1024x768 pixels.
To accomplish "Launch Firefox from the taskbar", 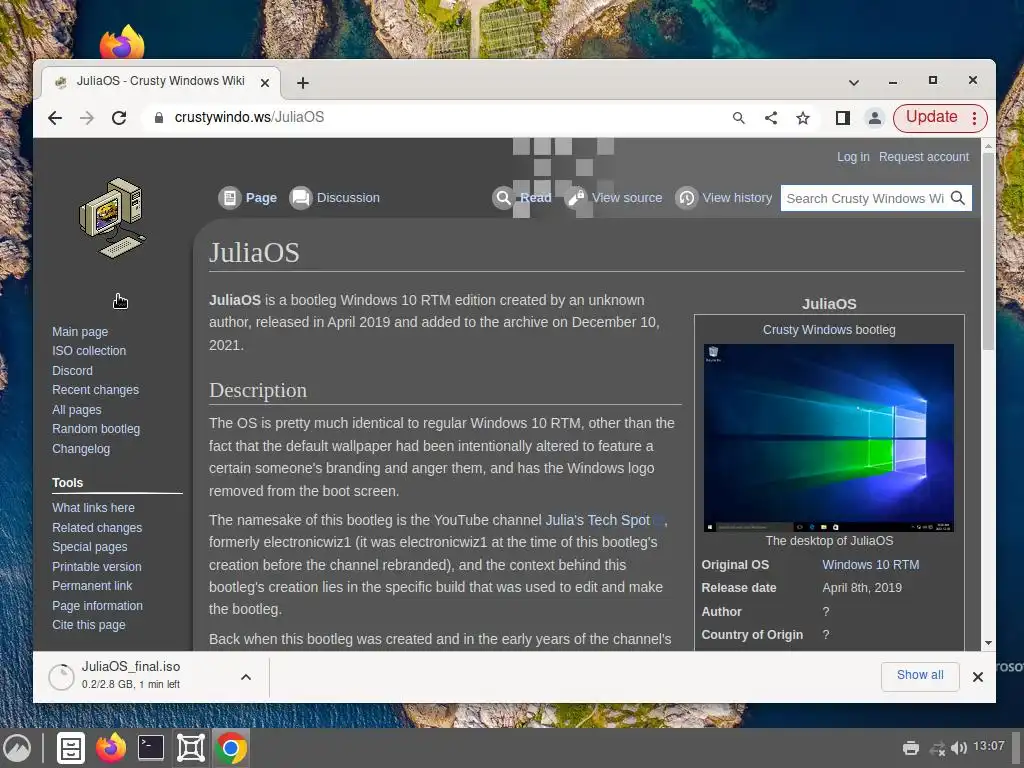I will (111, 748).
